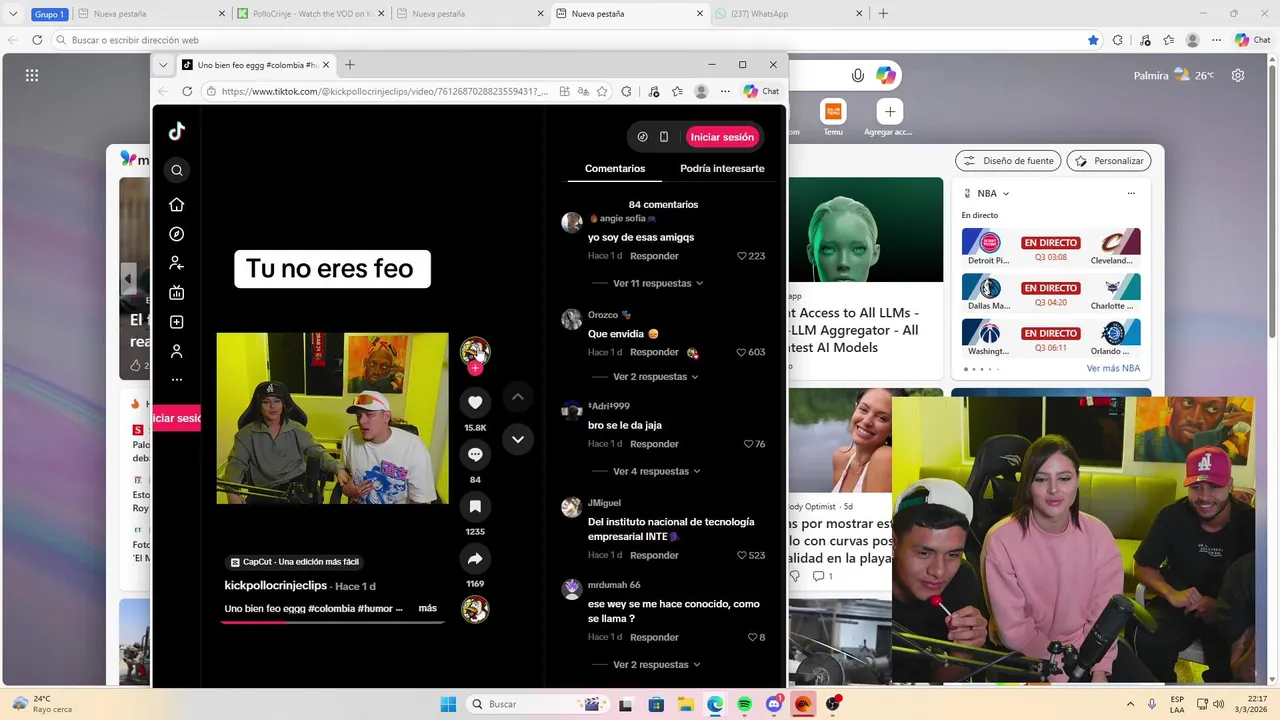Viewport: 1280px width, 720px height.
Task: Click Responder on JMiguel's comment
Action: (654, 555)
